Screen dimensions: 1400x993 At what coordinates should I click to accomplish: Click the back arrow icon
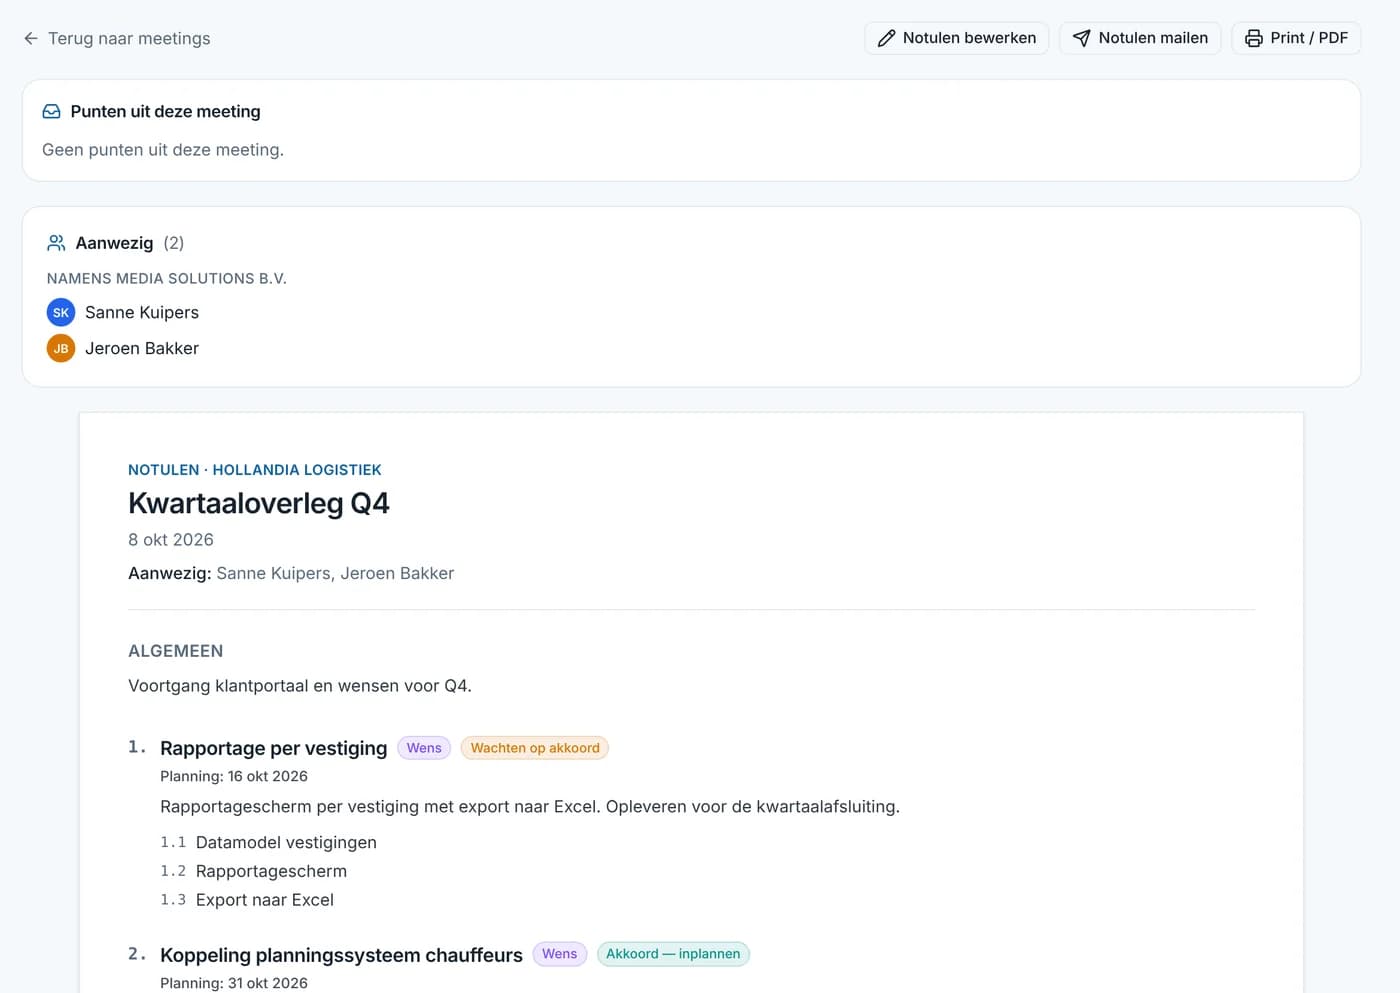click(x=31, y=38)
